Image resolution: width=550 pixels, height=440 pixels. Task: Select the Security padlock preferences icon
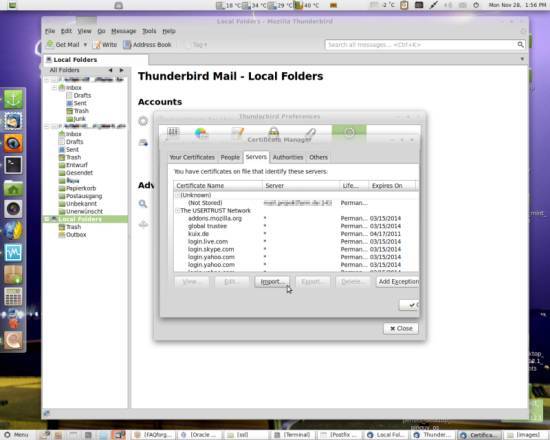274,132
